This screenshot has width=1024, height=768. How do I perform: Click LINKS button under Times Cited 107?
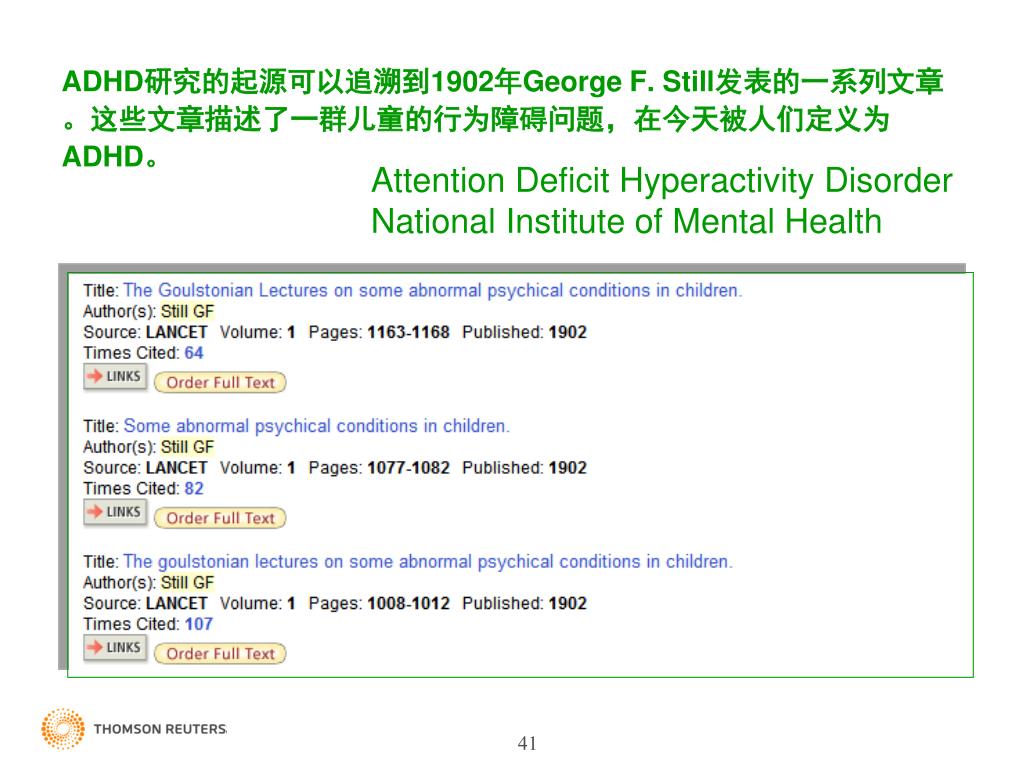[116, 648]
